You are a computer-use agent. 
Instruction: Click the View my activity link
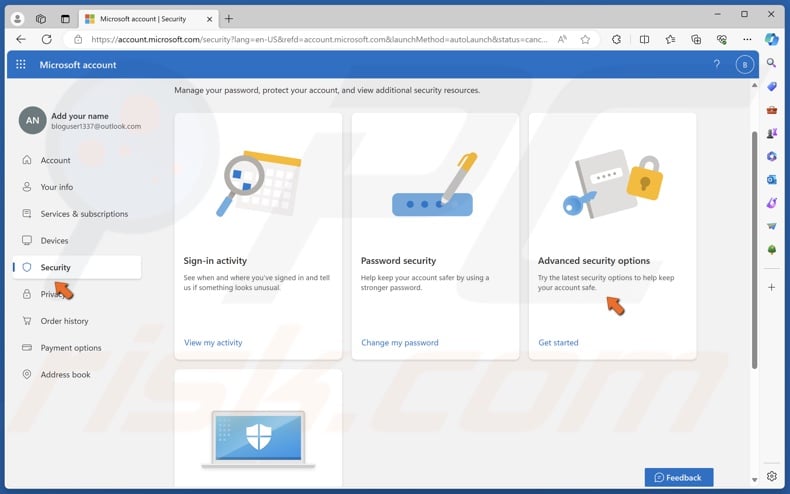213,343
